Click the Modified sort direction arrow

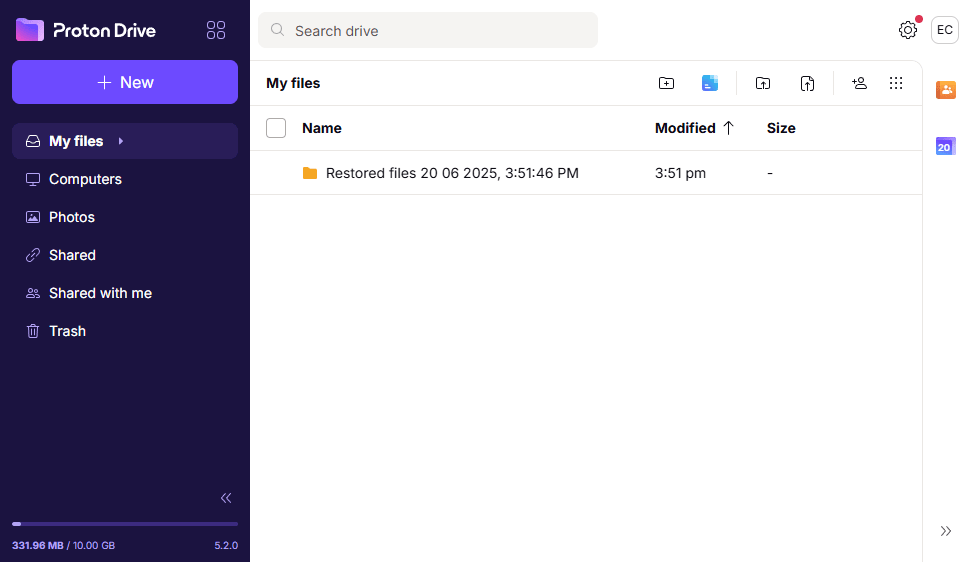729,128
